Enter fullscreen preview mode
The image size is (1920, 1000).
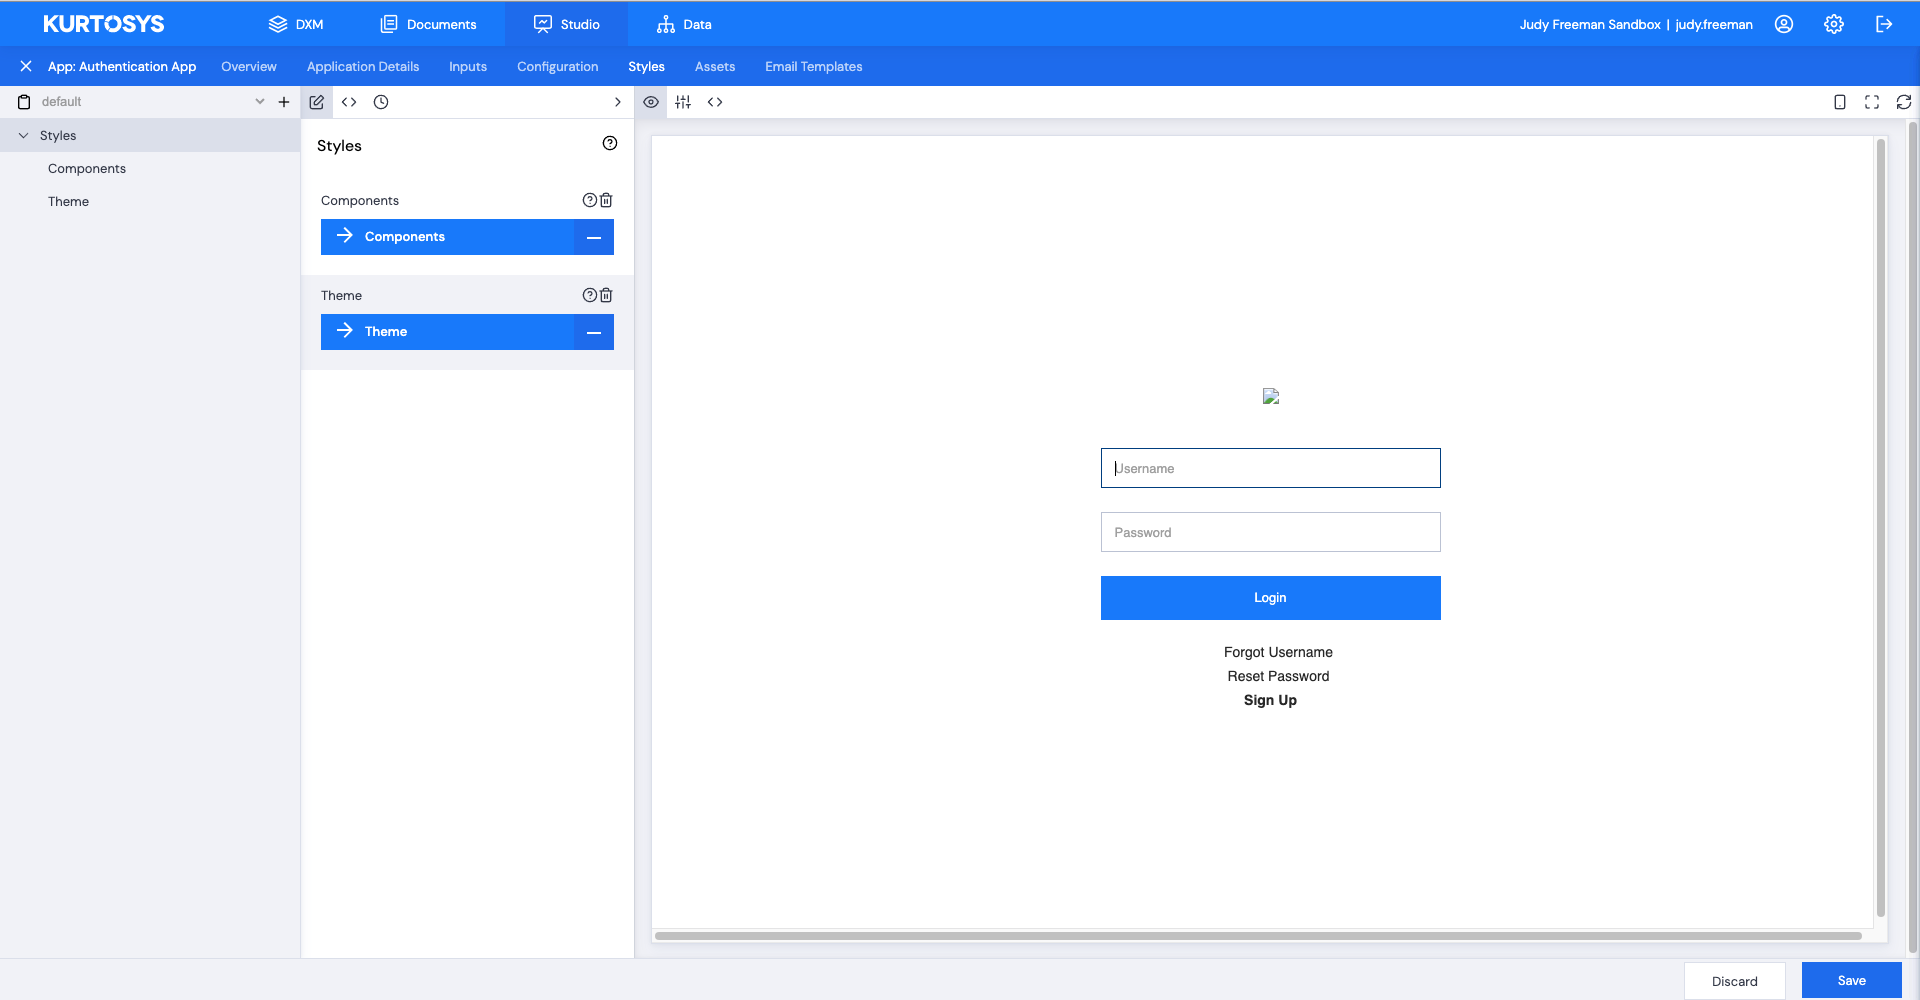click(x=1871, y=101)
